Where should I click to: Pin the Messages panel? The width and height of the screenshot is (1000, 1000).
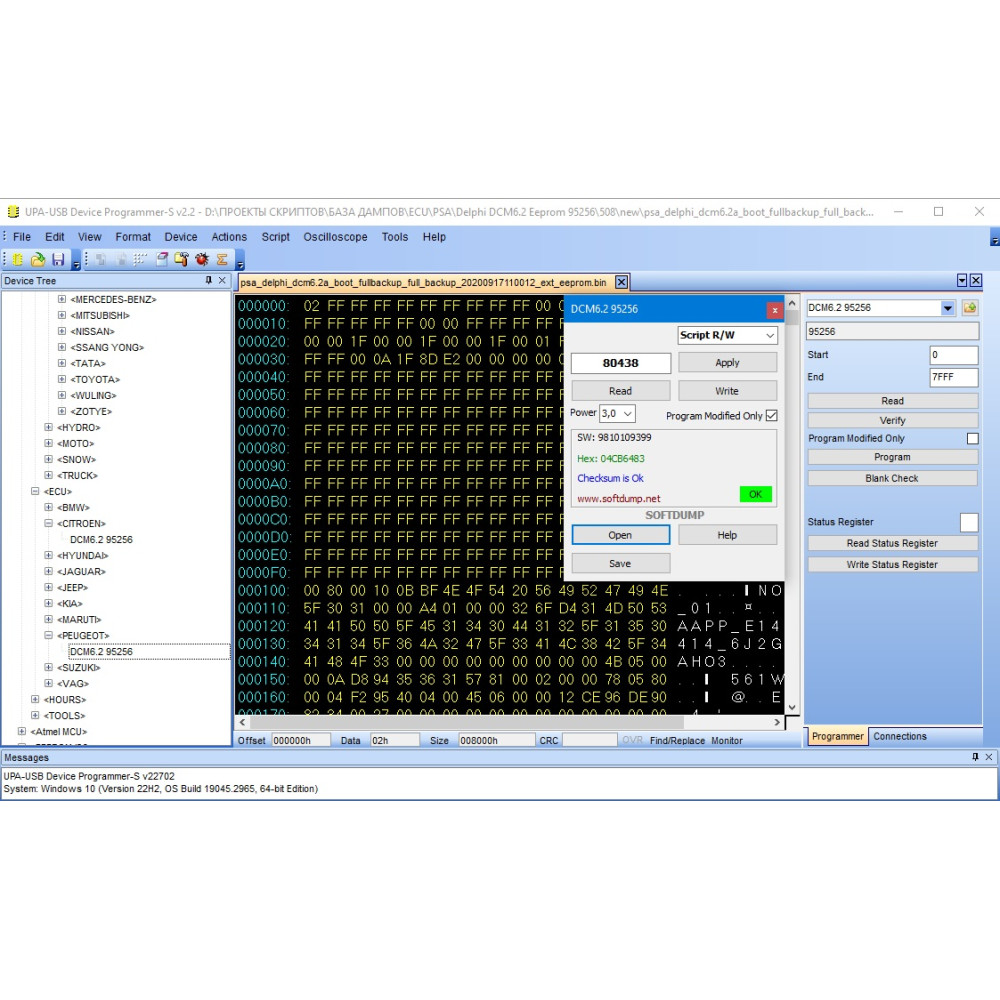pos(975,757)
